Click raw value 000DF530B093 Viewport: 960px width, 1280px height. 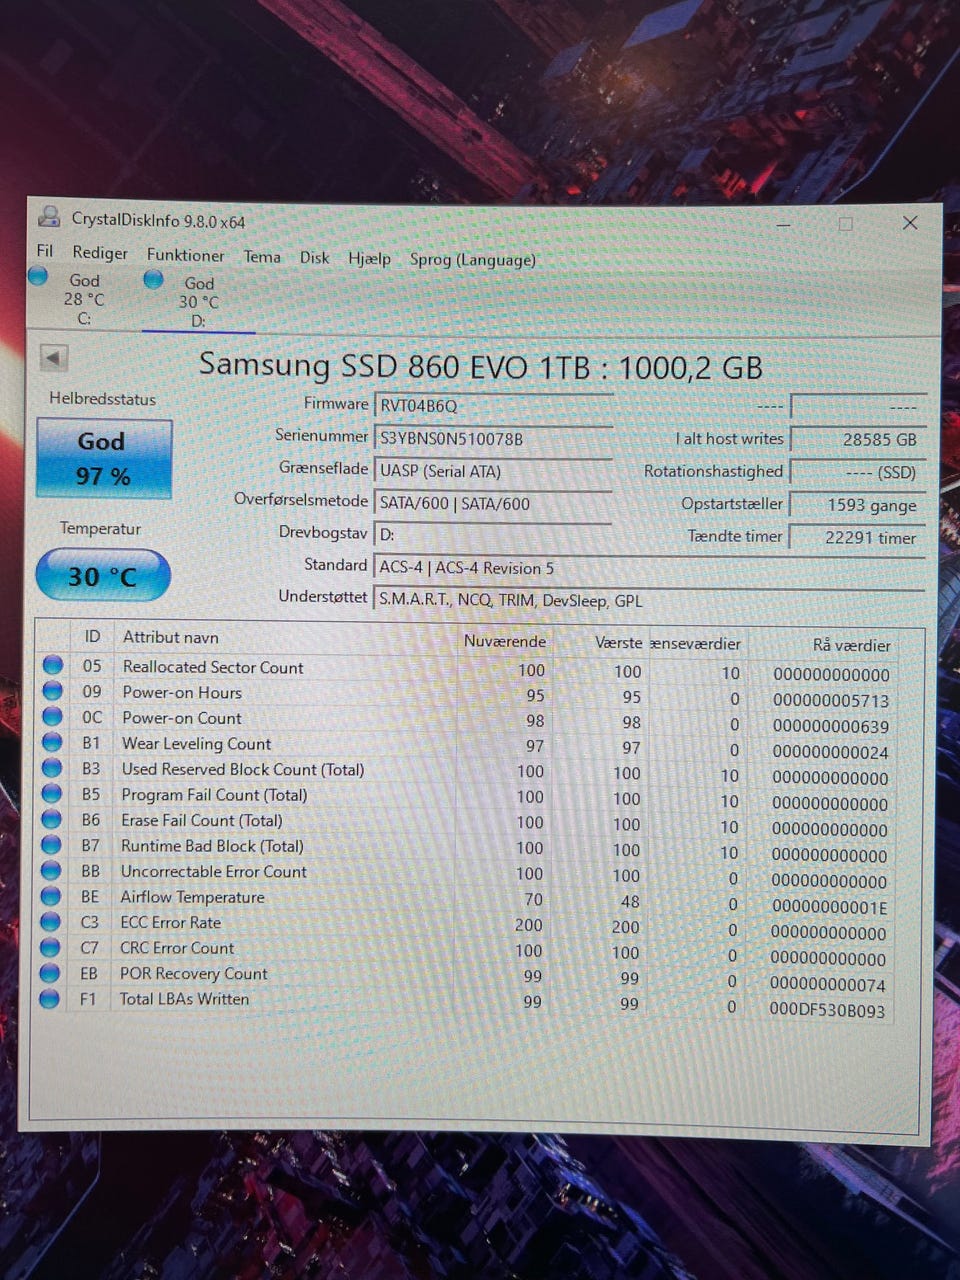tap(827, 1010)
